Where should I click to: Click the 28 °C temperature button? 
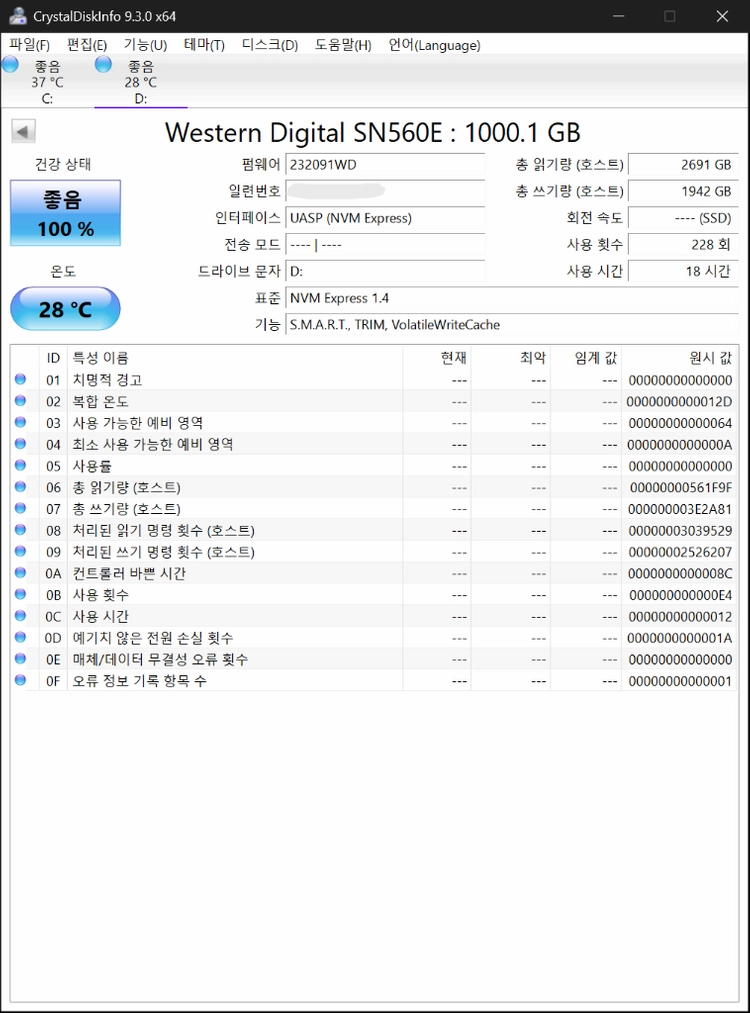click(x=65, y=309)
